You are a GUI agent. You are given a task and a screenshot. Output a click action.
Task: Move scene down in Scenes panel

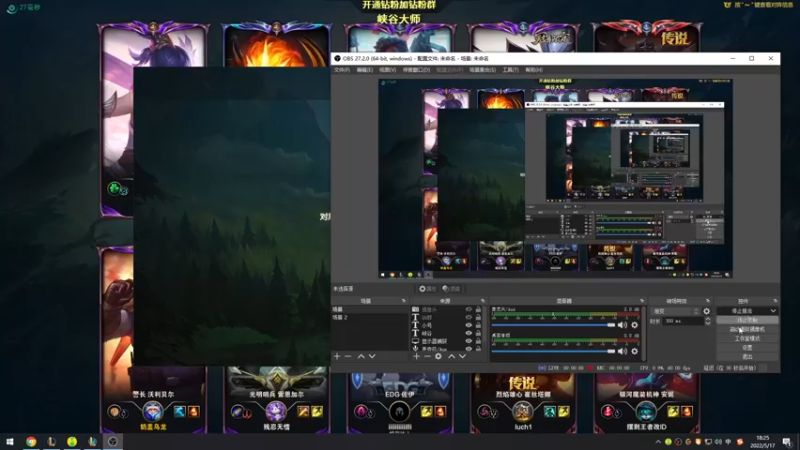[x=372, y=356]
